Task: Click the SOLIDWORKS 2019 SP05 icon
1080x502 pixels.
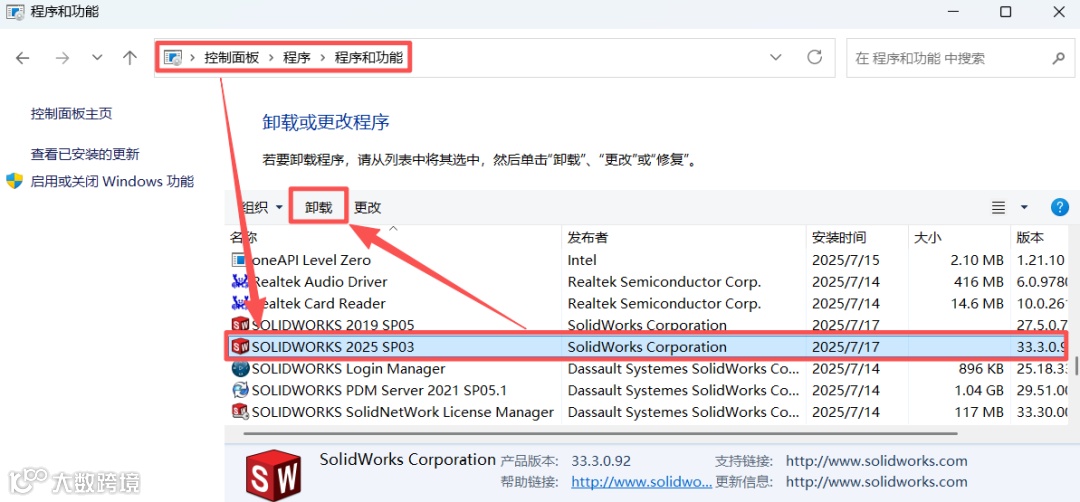Action: pyautogui.click(x=240, y=324)
